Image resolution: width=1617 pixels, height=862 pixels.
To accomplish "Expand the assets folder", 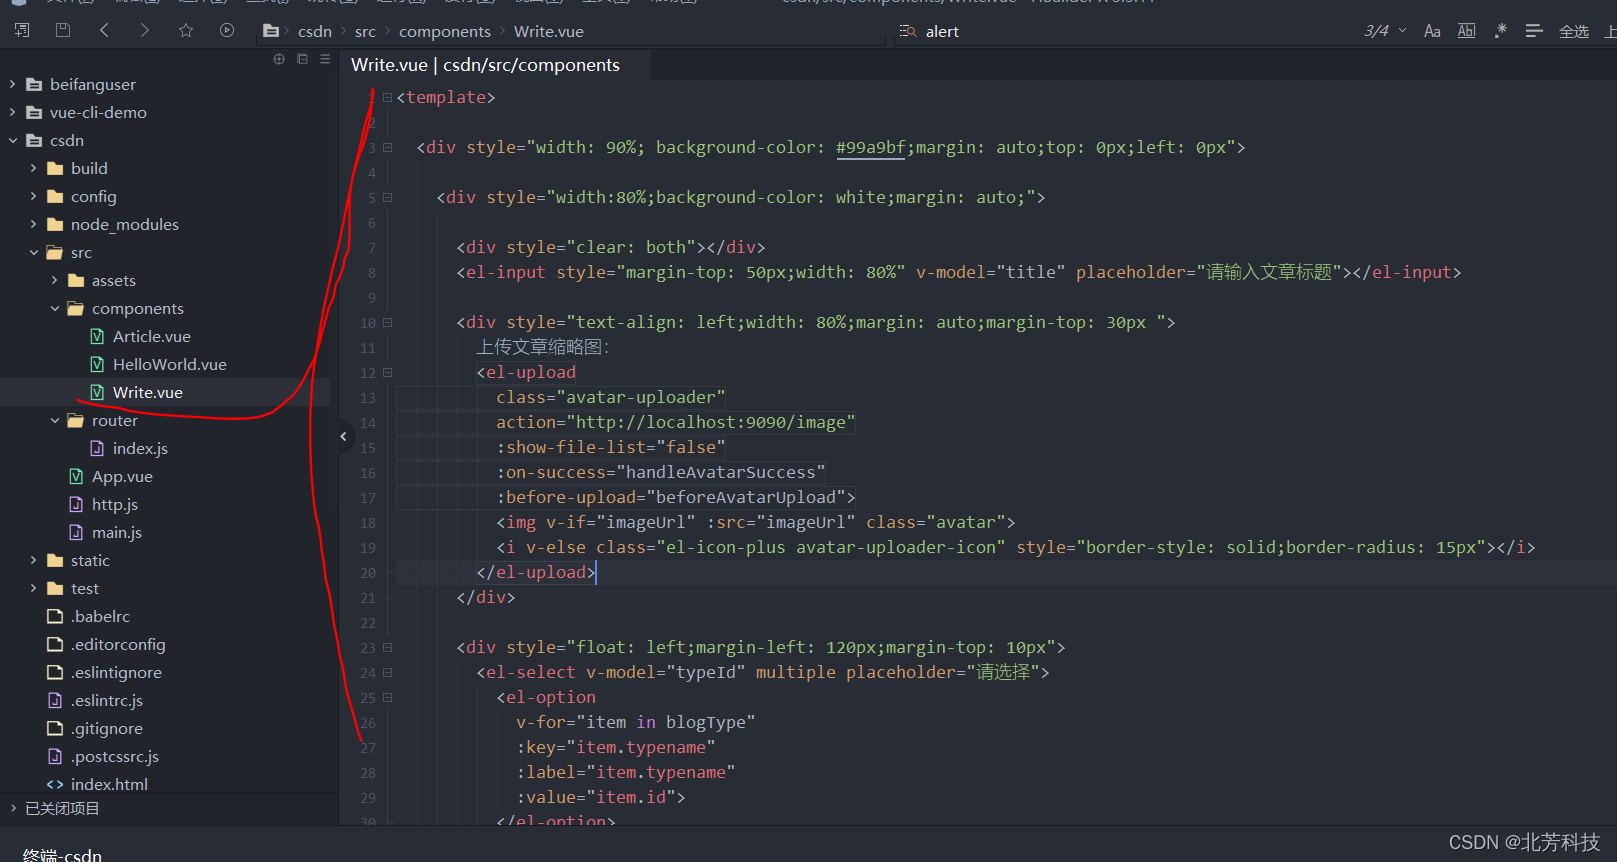I will [x=54, y=280].
